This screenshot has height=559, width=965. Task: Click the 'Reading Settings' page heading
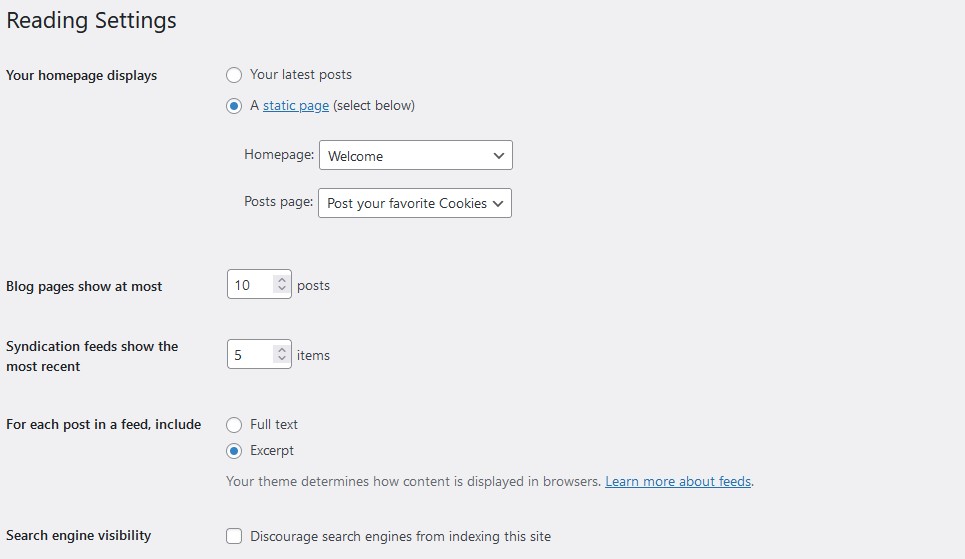91,21
